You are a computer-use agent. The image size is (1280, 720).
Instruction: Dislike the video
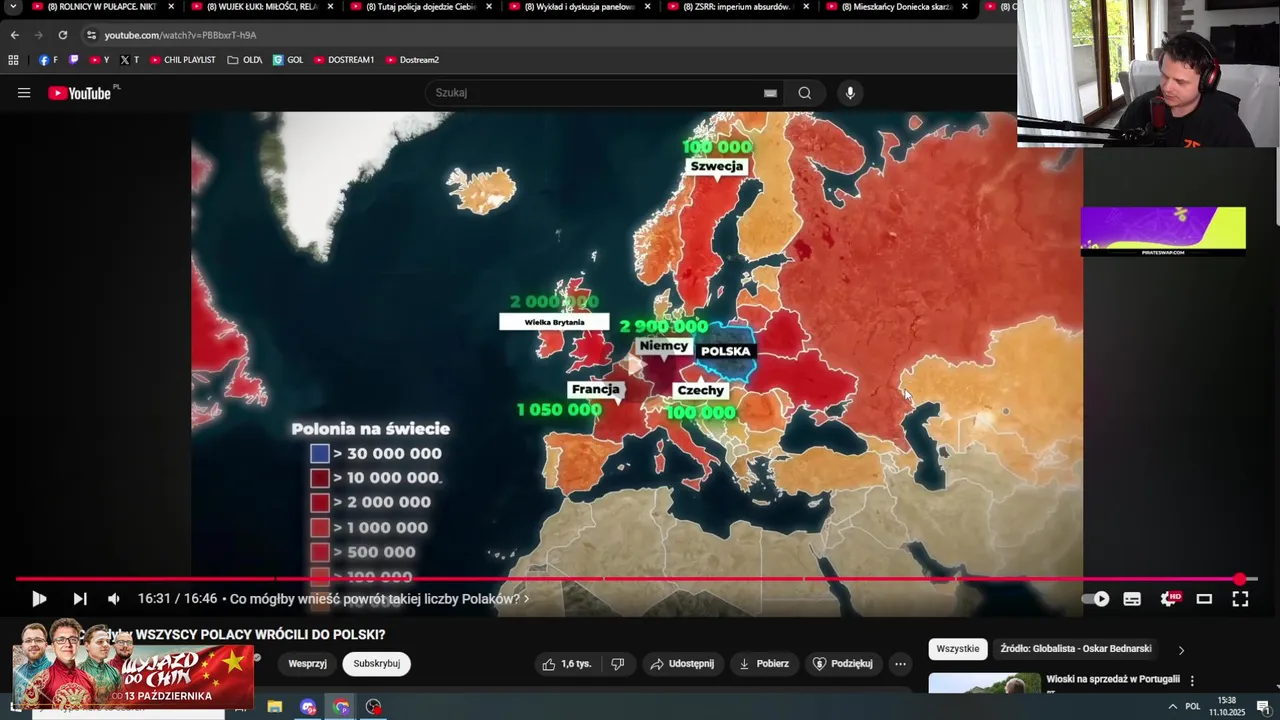click(618, 664)
